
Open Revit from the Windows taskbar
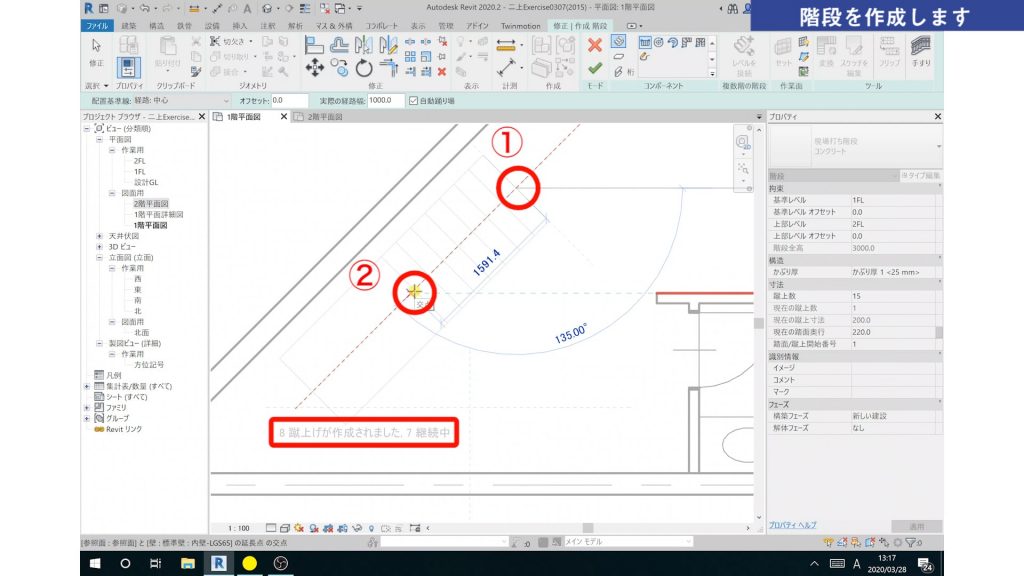217,563
